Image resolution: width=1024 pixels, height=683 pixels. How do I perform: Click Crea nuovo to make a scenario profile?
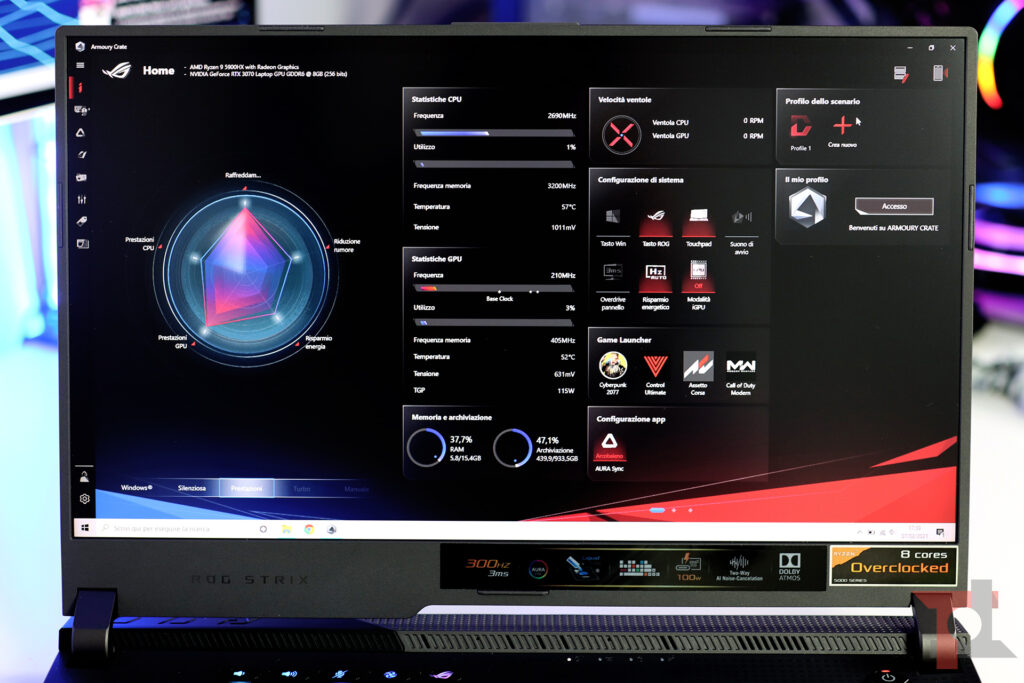point(845,124)
